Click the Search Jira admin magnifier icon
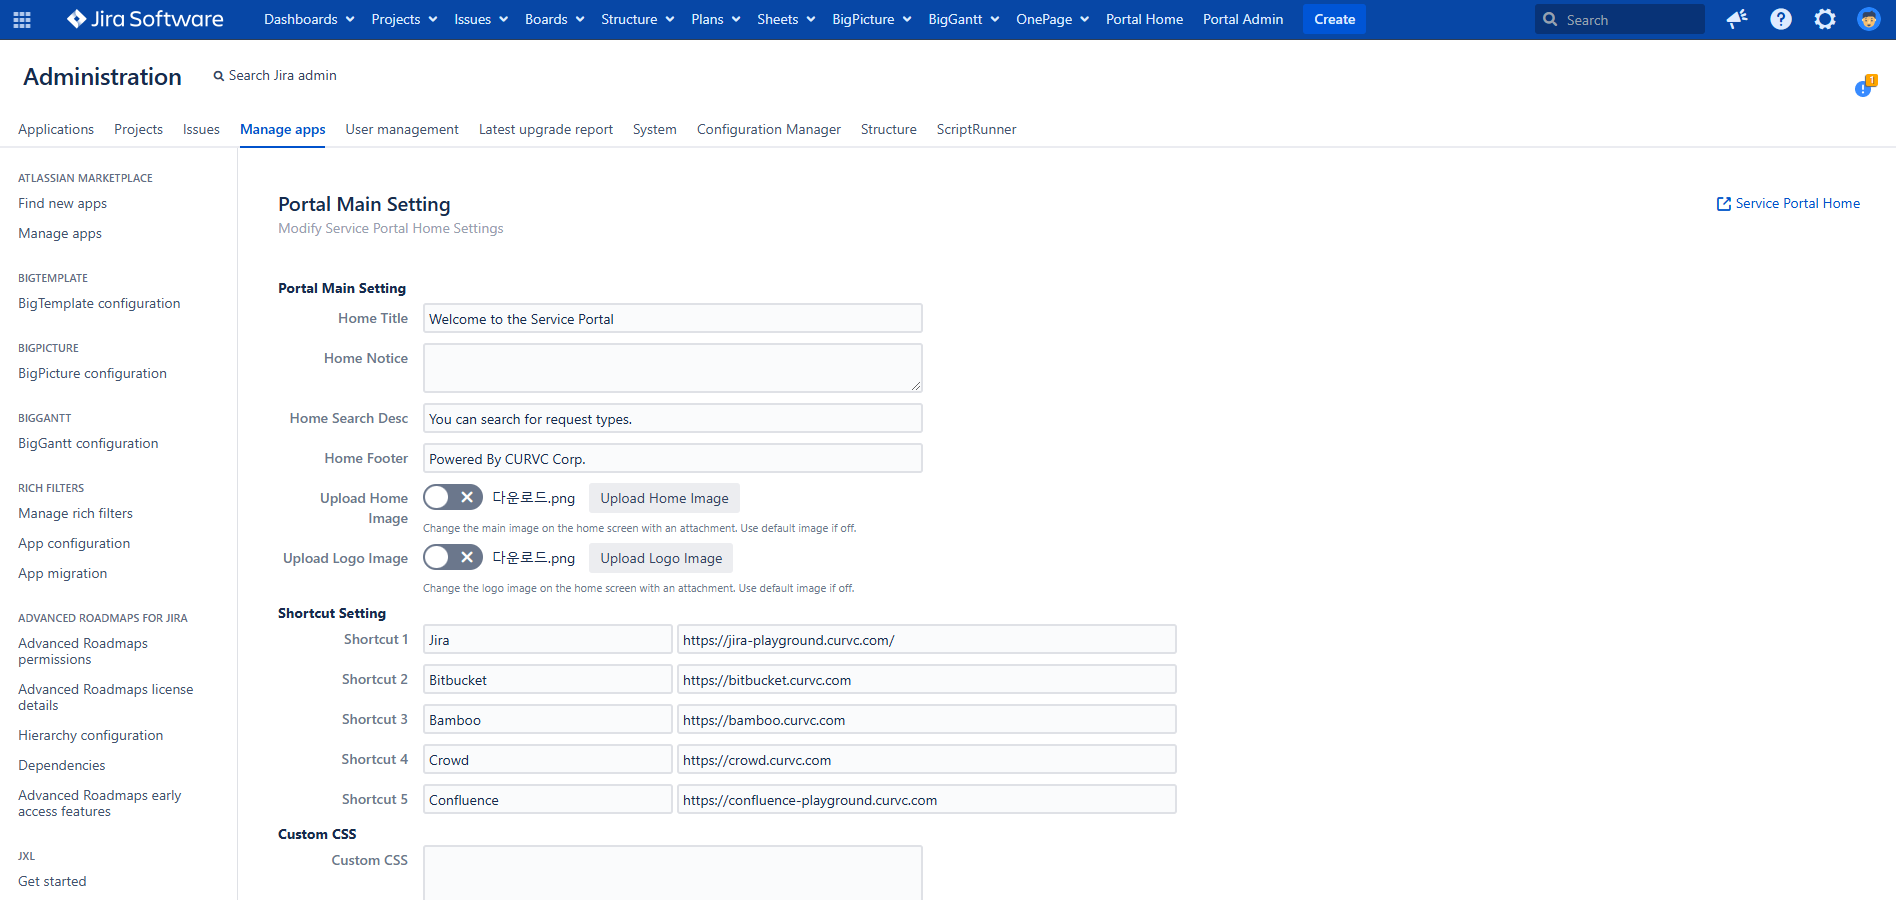The width and height of the screenshot is (1896, 900). tap(219, 76)
